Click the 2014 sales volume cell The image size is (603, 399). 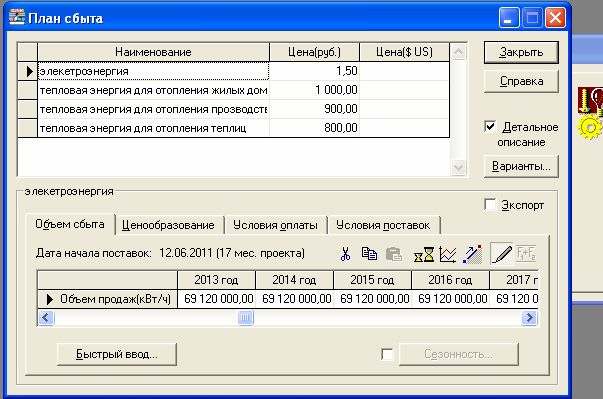click(x=295, y=299)
